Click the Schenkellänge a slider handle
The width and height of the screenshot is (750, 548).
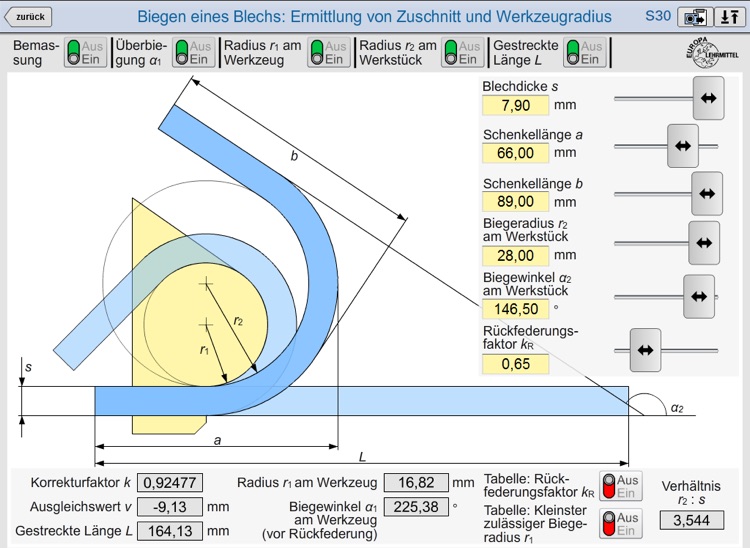682,146
